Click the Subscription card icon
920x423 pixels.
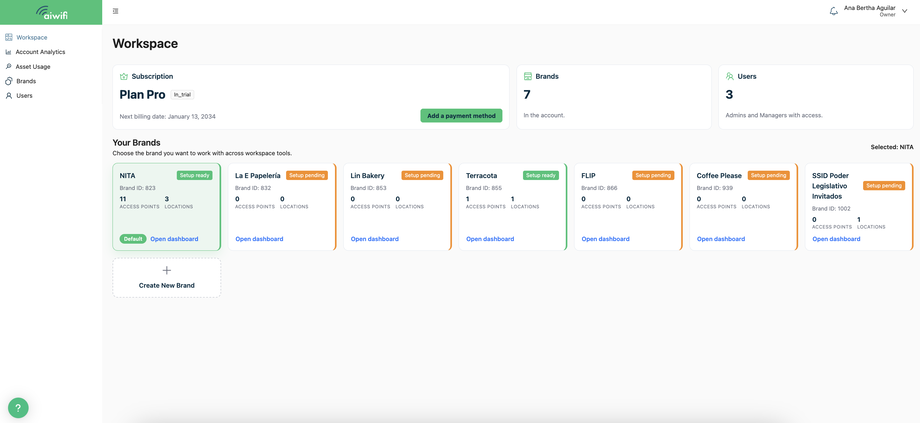(124, 76)
